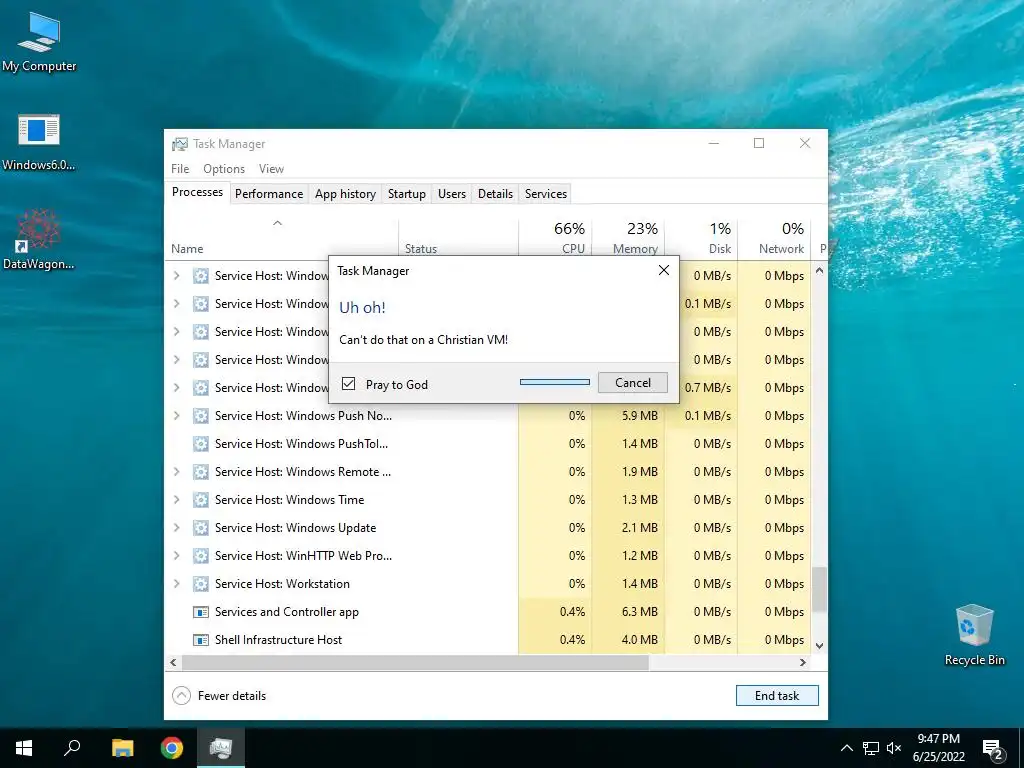Click gear icon of Service Host: WinHTTP Web Pro...
Image resolution: width=1024 pixels, height=768 pixels.
pos(201,556)
